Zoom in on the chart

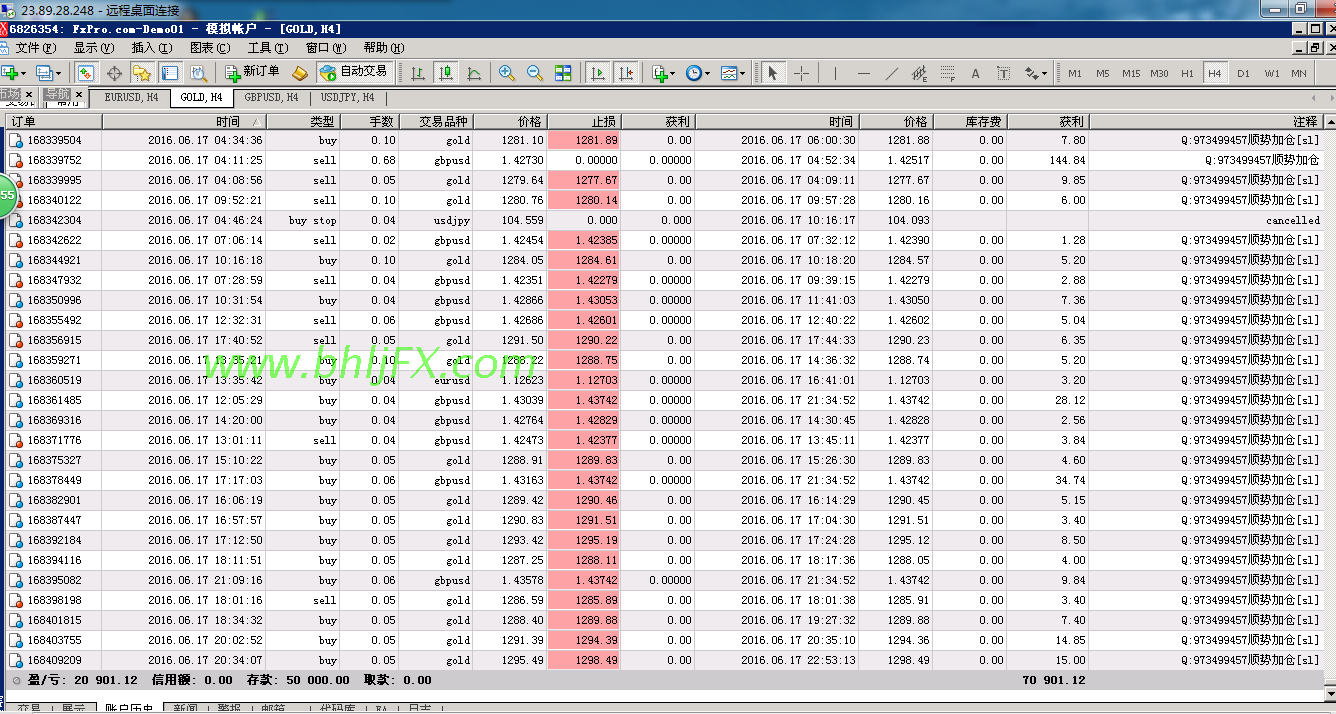(507, 73)
